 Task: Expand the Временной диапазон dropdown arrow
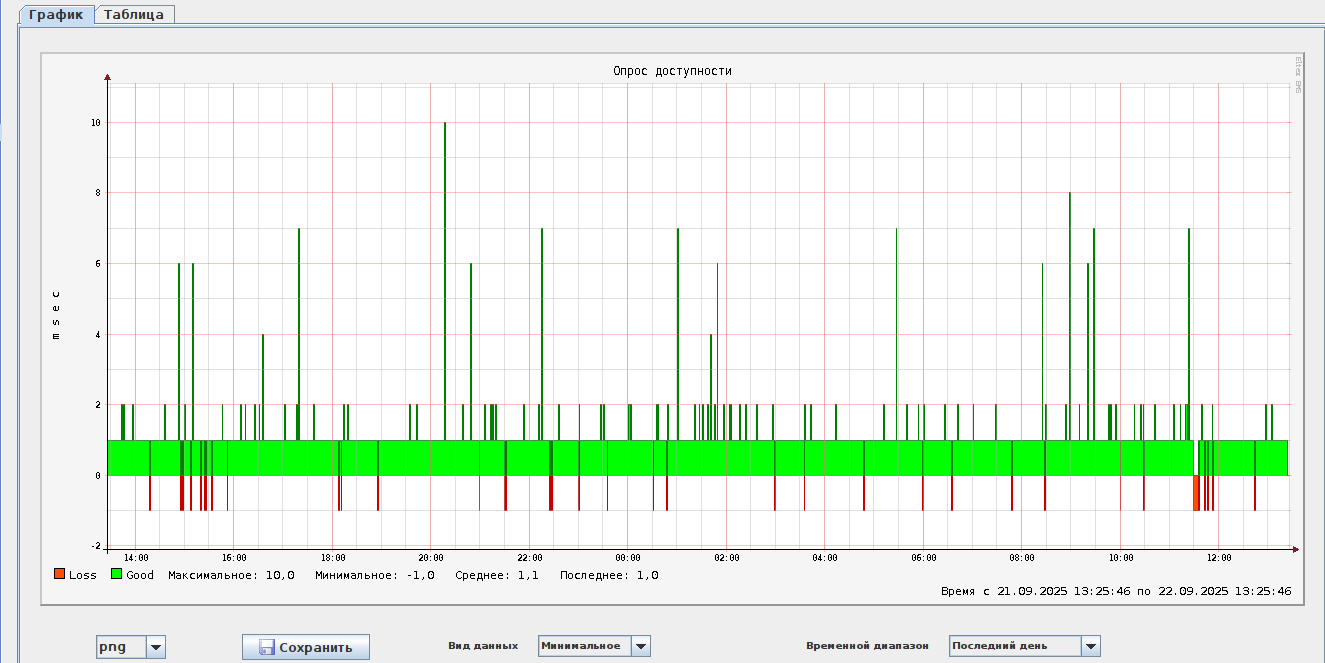1091,646
